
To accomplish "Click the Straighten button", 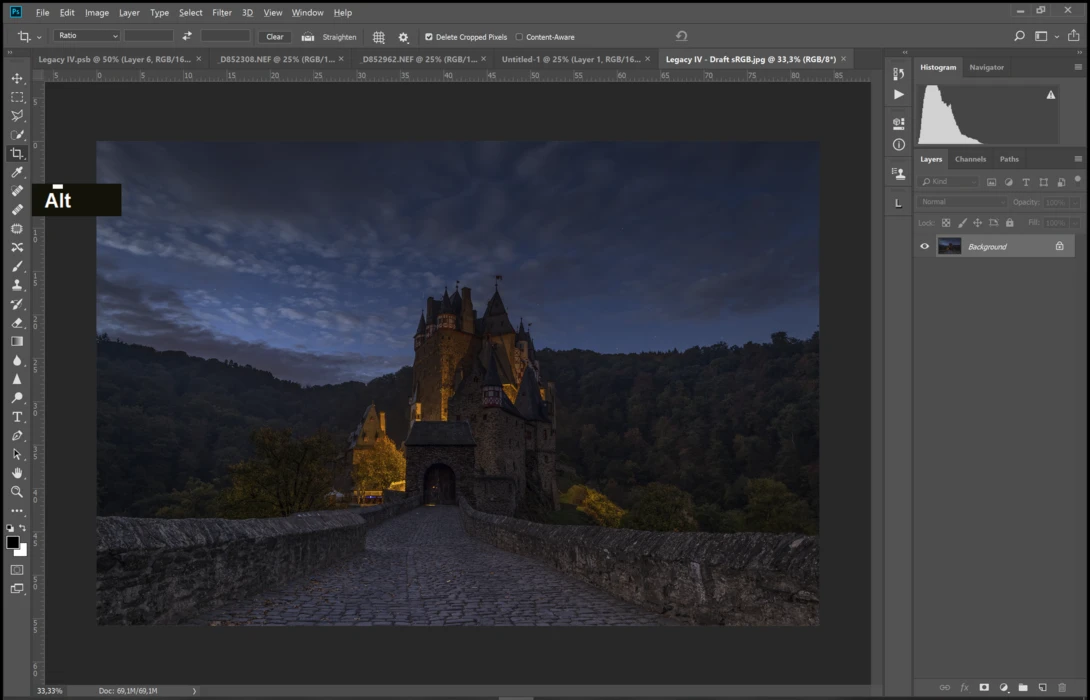I will point(330,37).
